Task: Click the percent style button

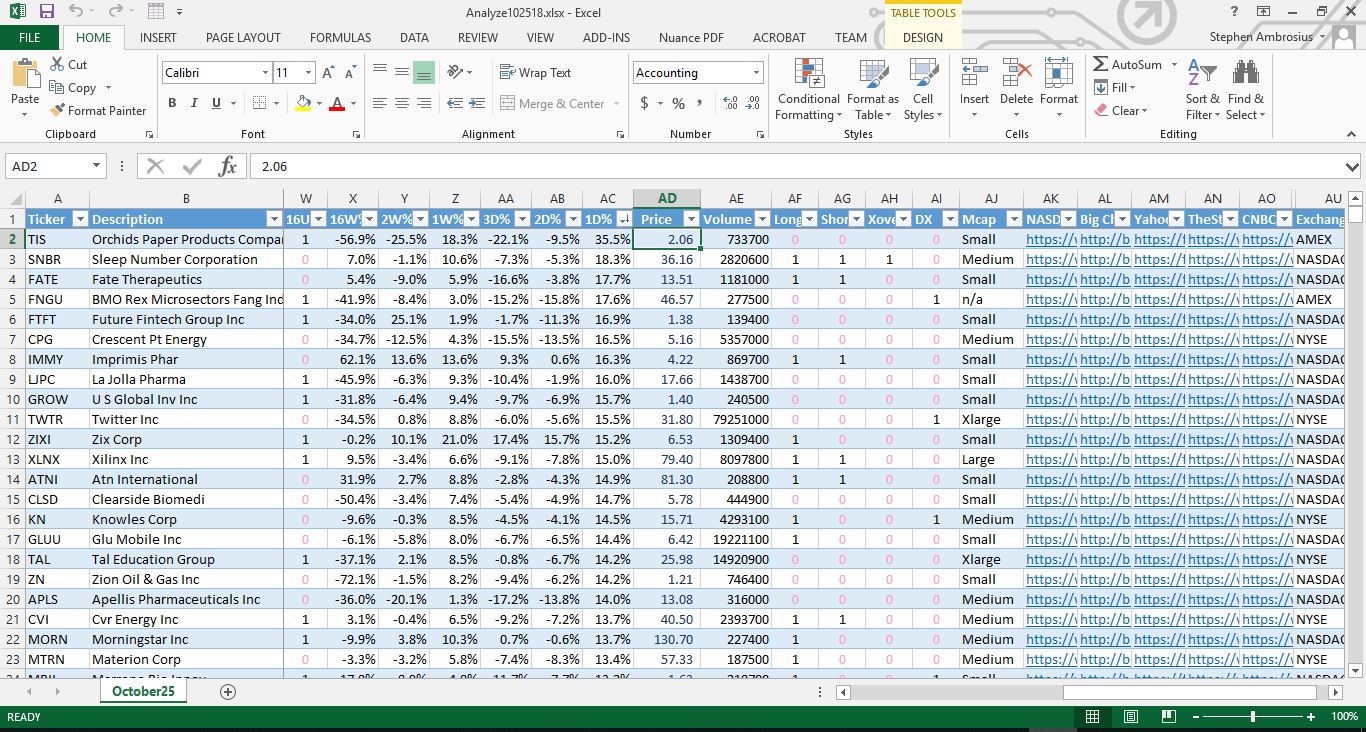Action: pyautogui.click(x=678, y=103)
